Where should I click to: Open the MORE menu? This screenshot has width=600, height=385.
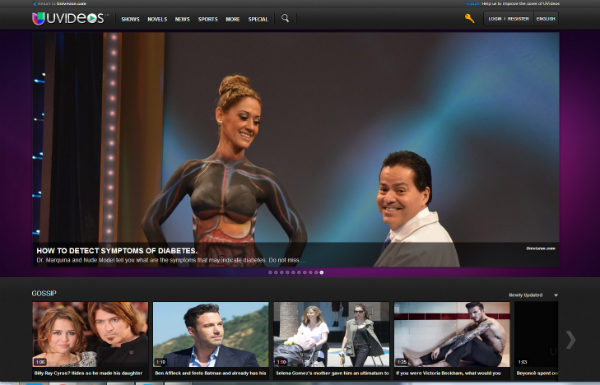233,19
